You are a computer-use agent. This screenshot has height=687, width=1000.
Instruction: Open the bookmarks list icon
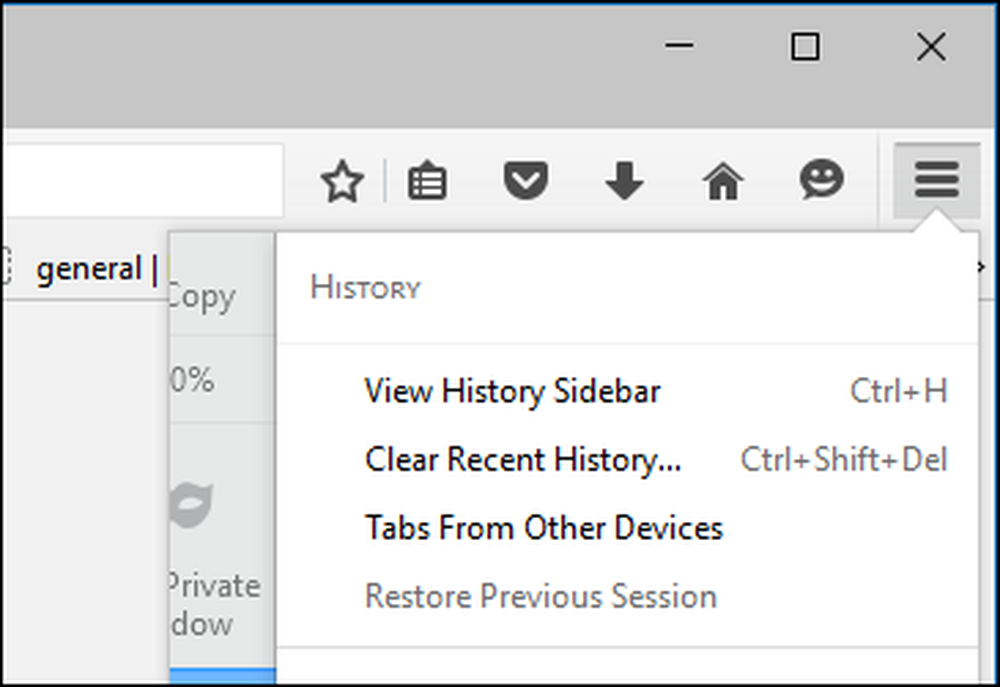[427, 182]
